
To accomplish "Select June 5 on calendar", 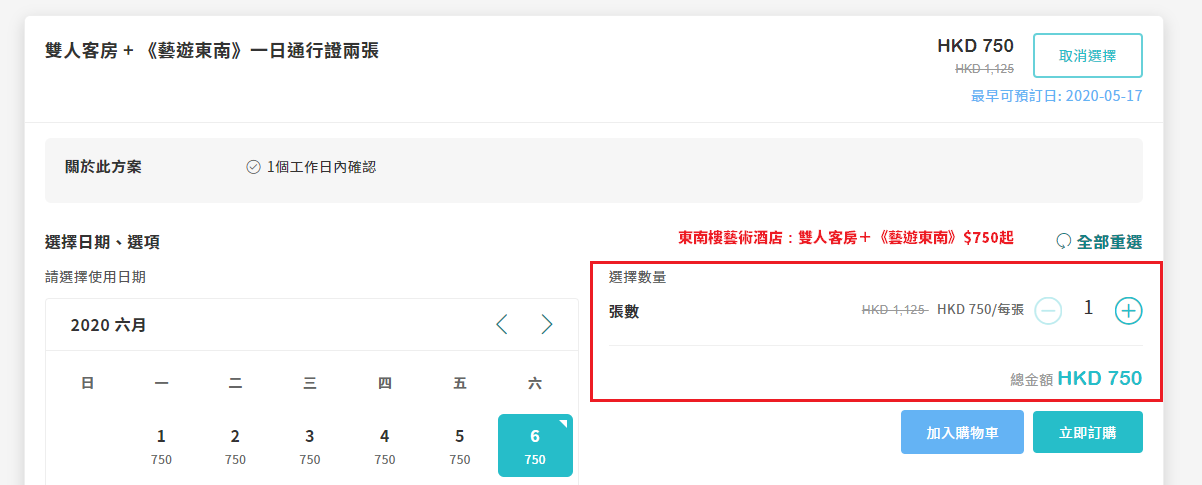I will [x=460, y=445].
